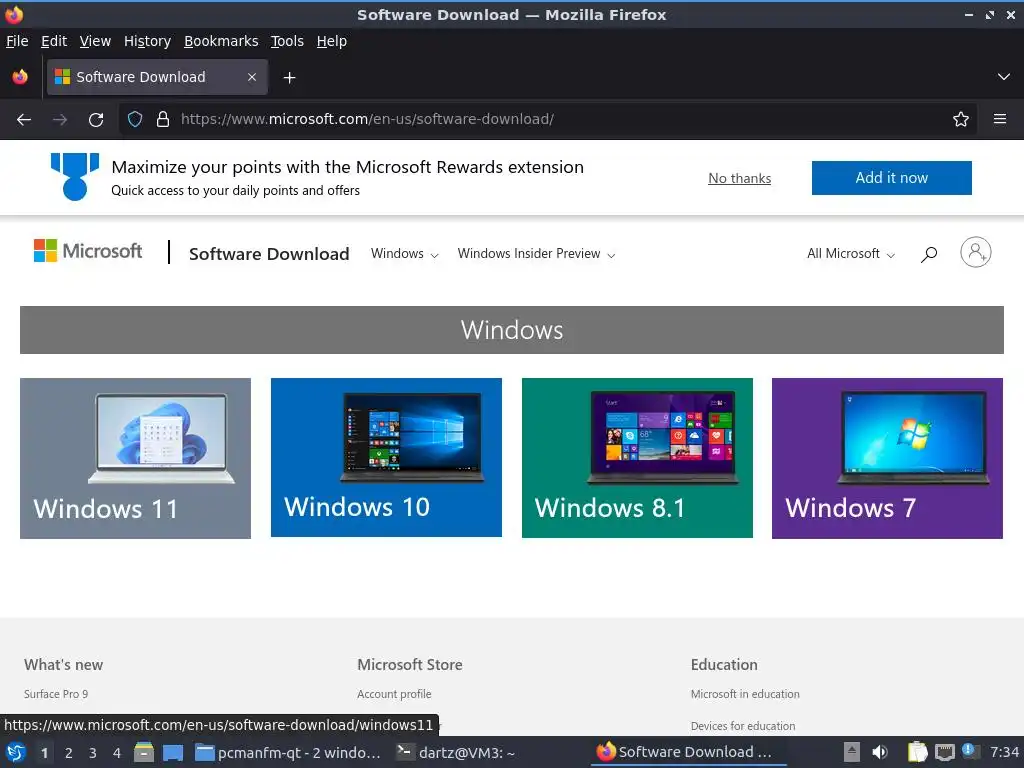List all tabs with the chevron button
This screenshot has width=1024, height=768.
(1004, 77)
